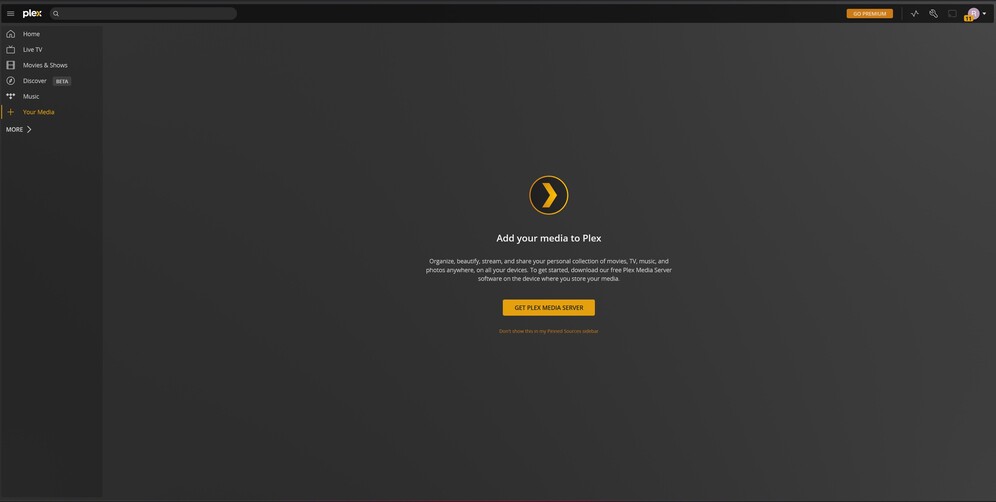Toggle the sidebar with the hamburger menu icon

10,13
